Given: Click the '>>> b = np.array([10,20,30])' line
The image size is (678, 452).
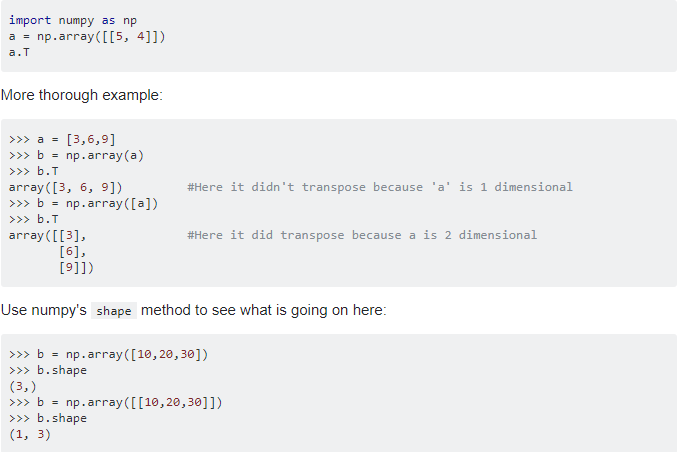Looking at the screenshot, I should (x=110, y=354).
